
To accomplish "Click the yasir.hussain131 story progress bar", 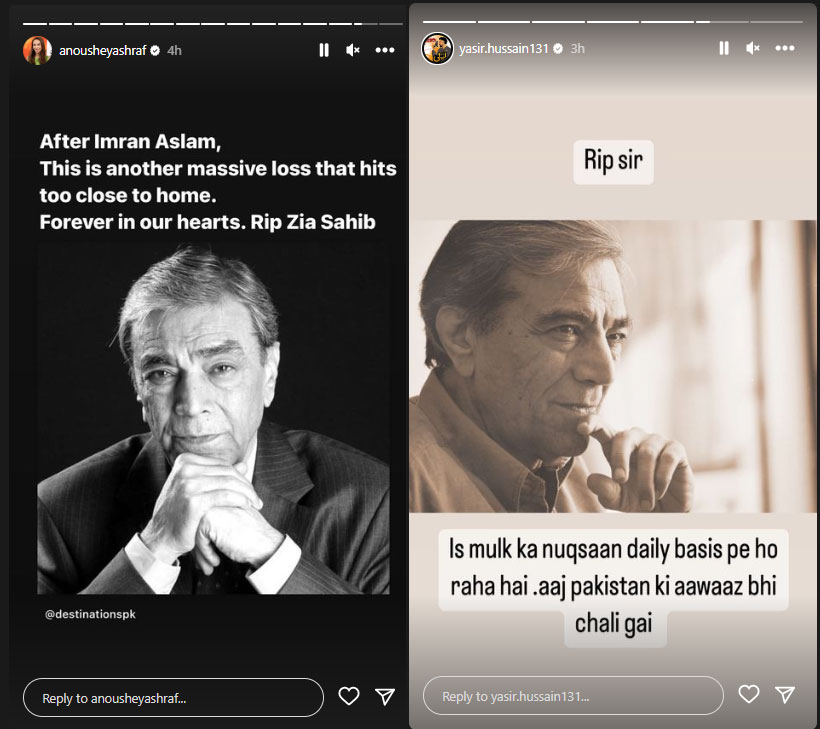I will click(612, 21).
